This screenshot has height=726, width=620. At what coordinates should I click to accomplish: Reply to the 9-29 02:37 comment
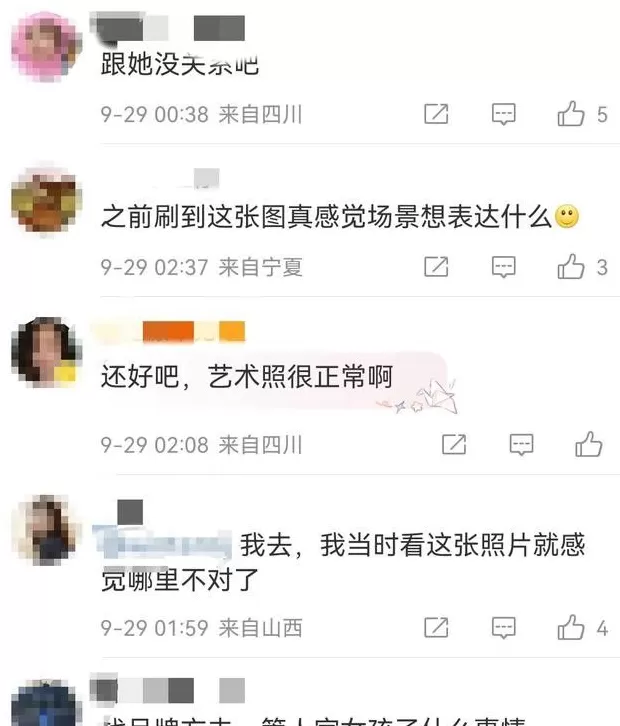tap(503, 267)
